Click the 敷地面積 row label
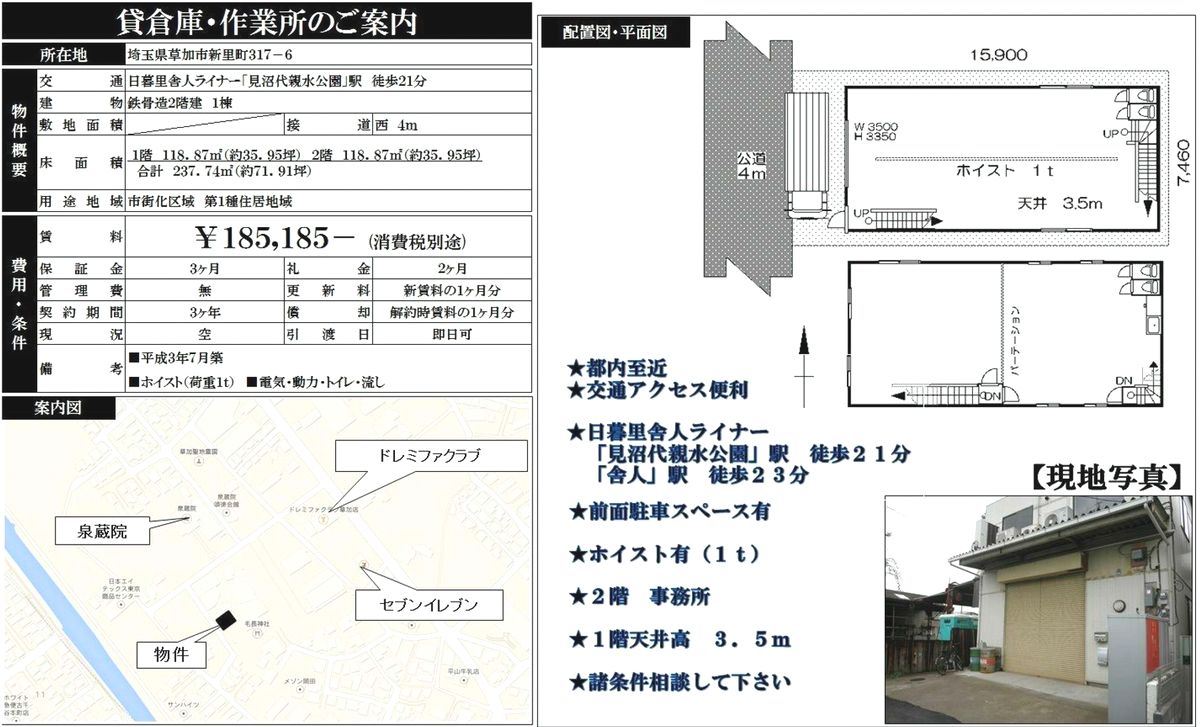The image size is (1200, 727). (x=80, y=126)
